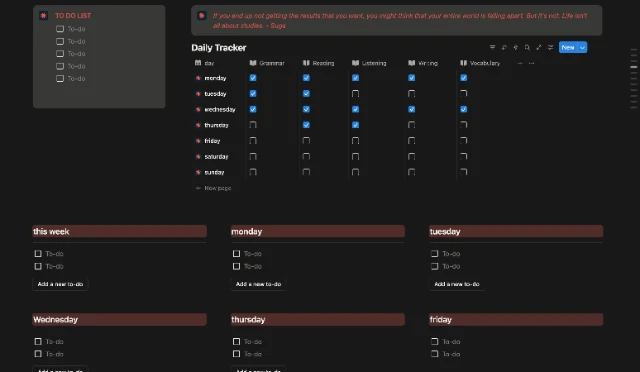The image size is (640, 372).
Task: Open the dropdown arrow beside New
Action: click(x=582, y=47)
